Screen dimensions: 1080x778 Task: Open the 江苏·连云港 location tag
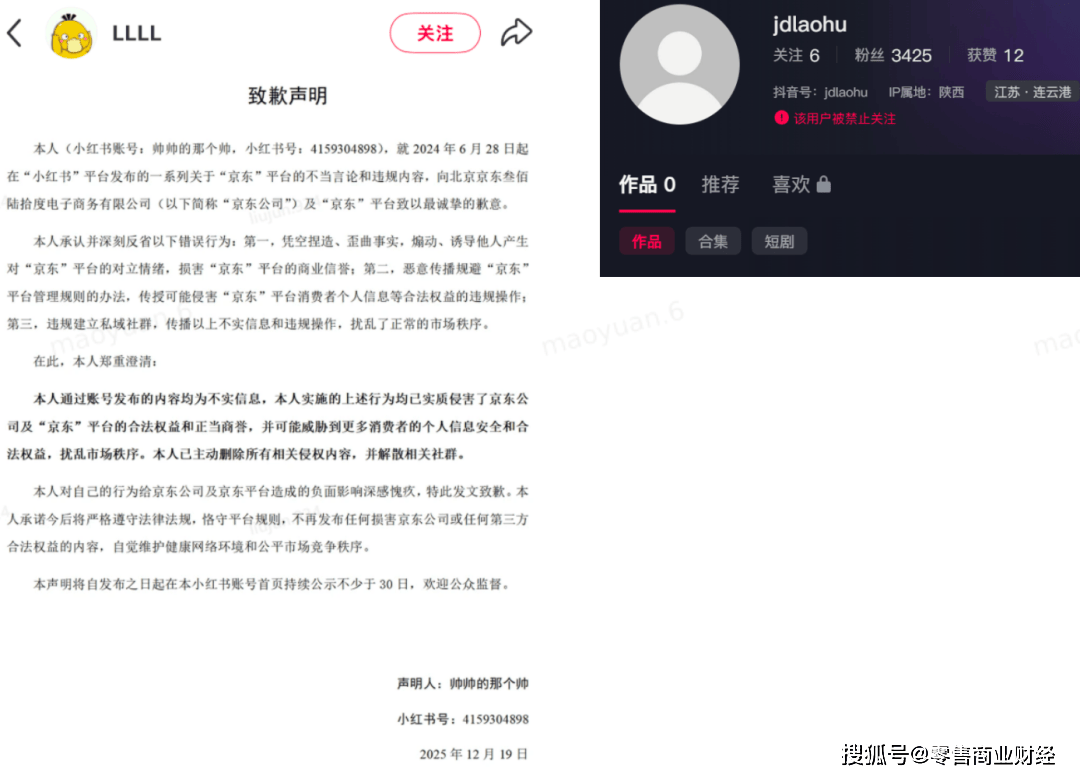(x=1032, y=92)
